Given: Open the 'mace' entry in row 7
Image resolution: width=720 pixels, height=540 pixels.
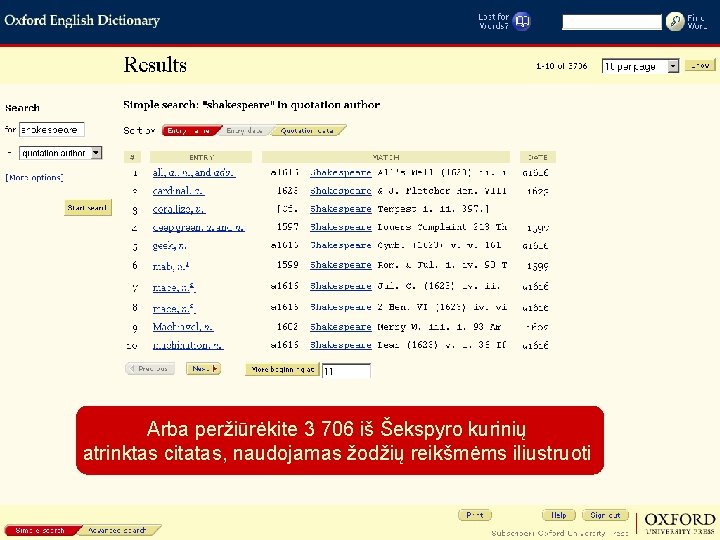Looking at the screenshot, I should tap(174, 287).
